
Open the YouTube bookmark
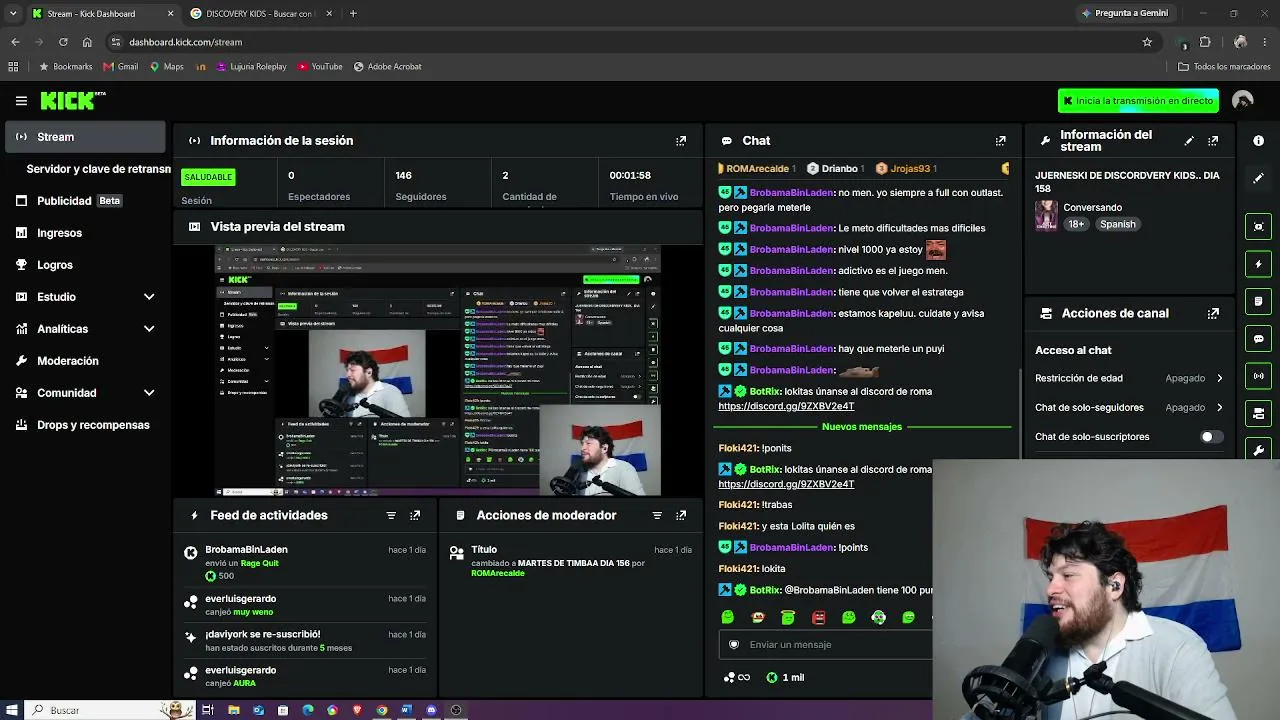(320, 67)
